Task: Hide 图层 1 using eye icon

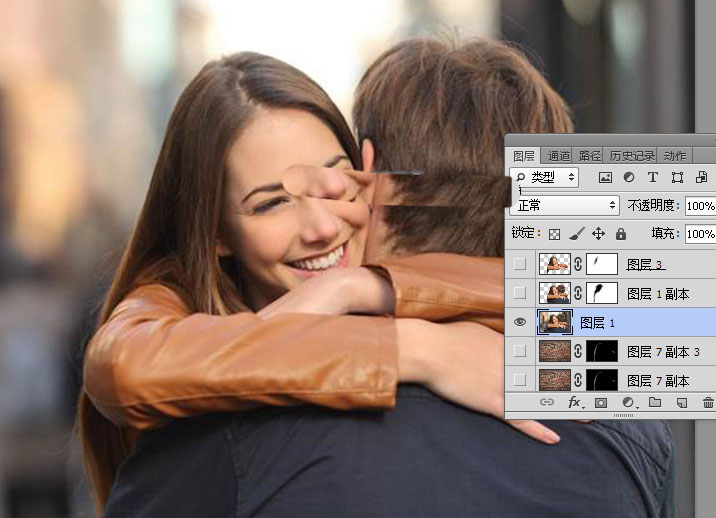Action: (x=520, y=322)
